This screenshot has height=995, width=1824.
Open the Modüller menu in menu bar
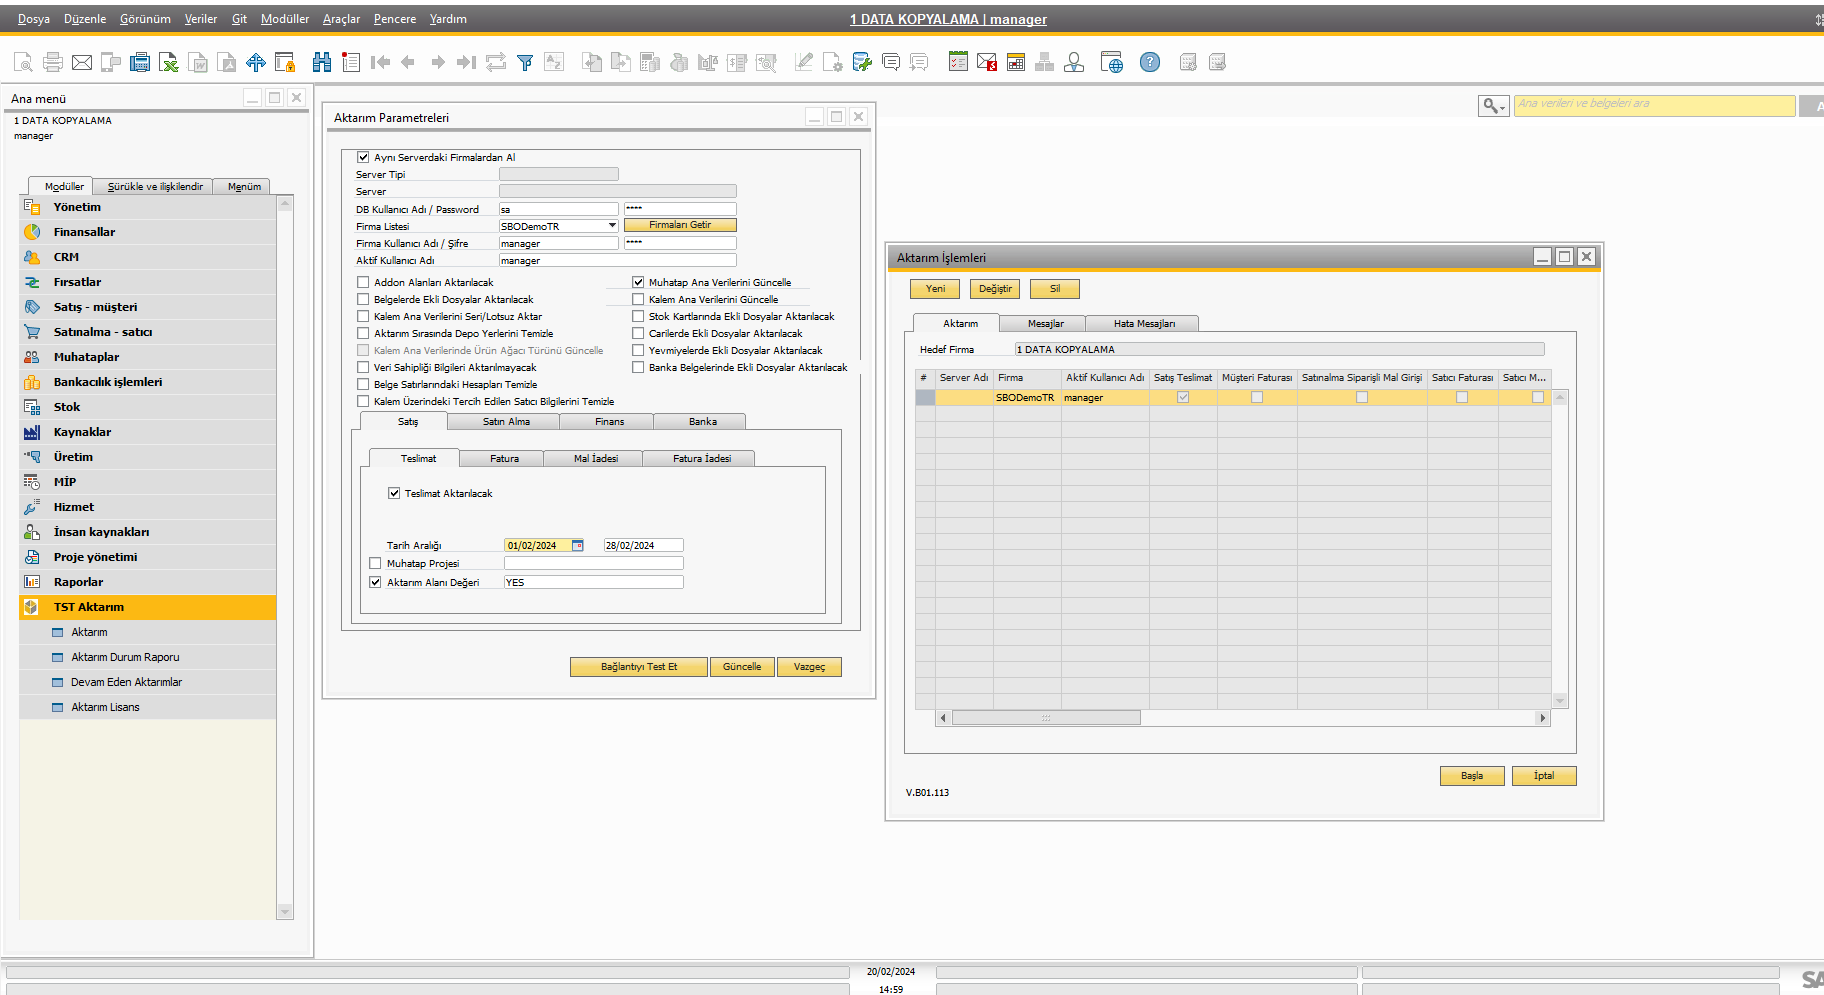(x=284, y=19)
